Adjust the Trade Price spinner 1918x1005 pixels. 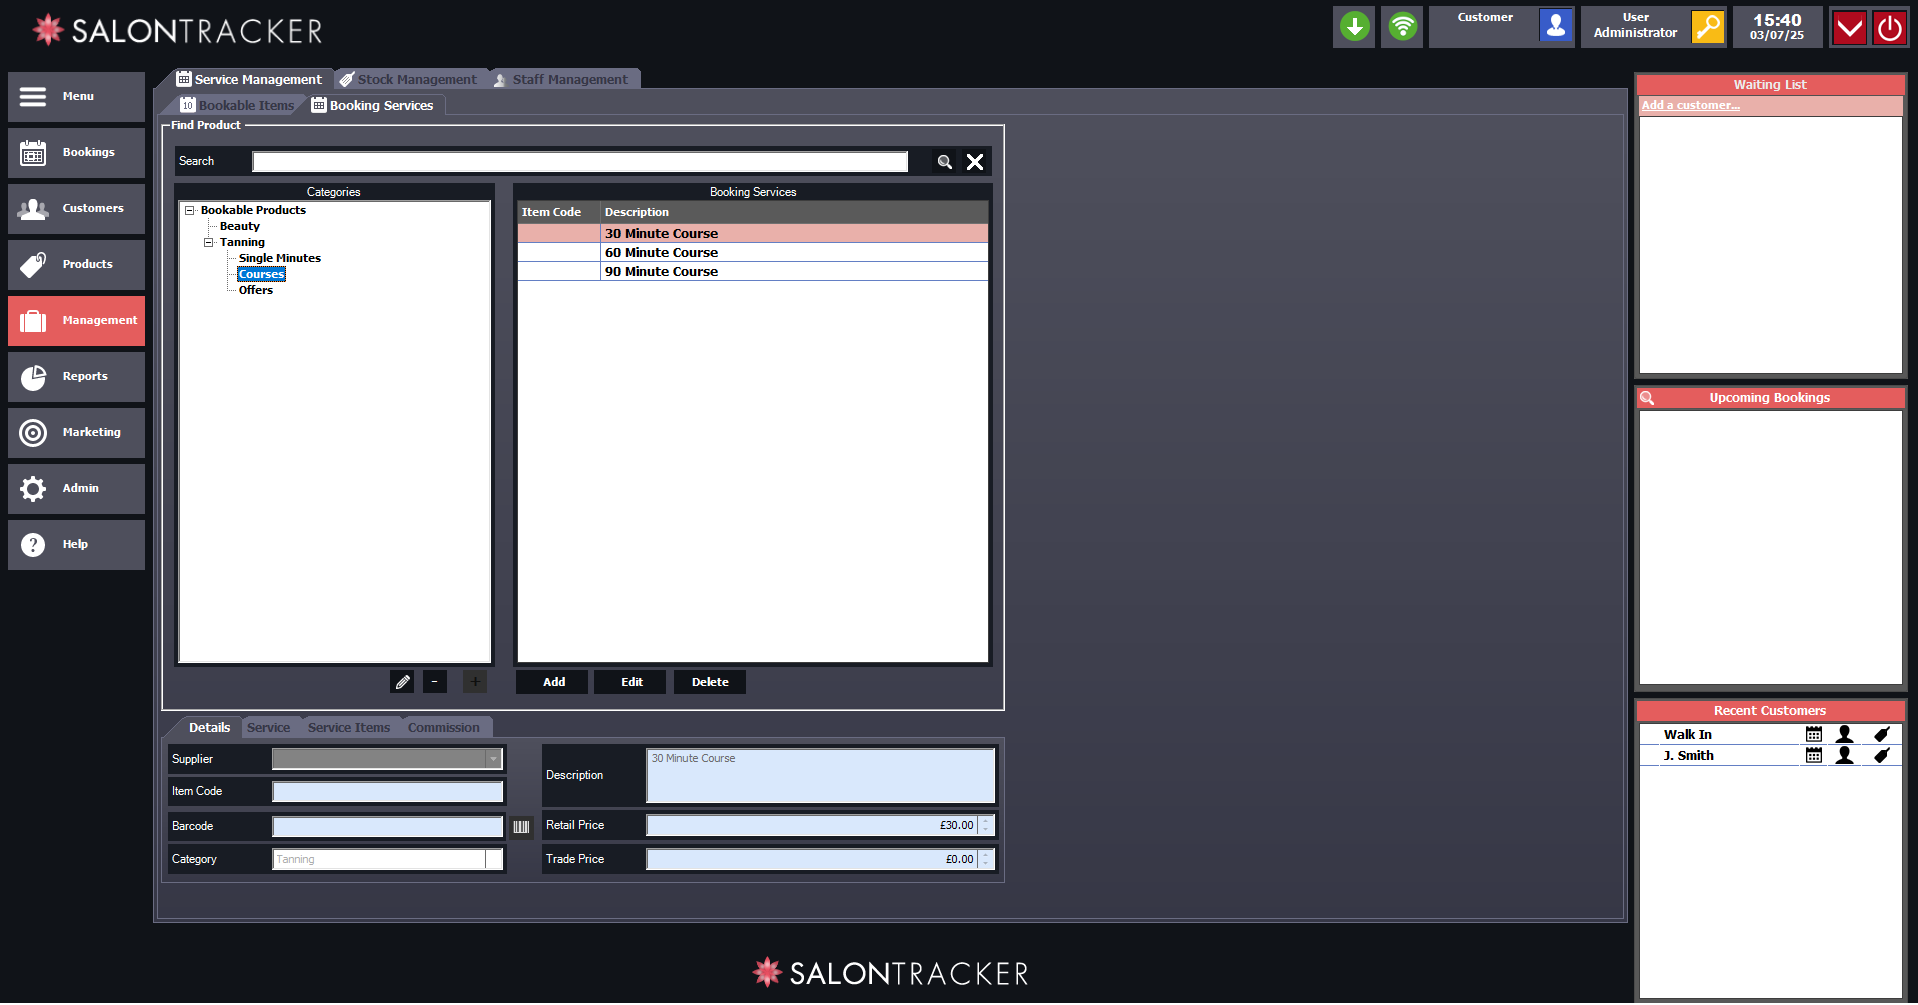coord(985,860)
